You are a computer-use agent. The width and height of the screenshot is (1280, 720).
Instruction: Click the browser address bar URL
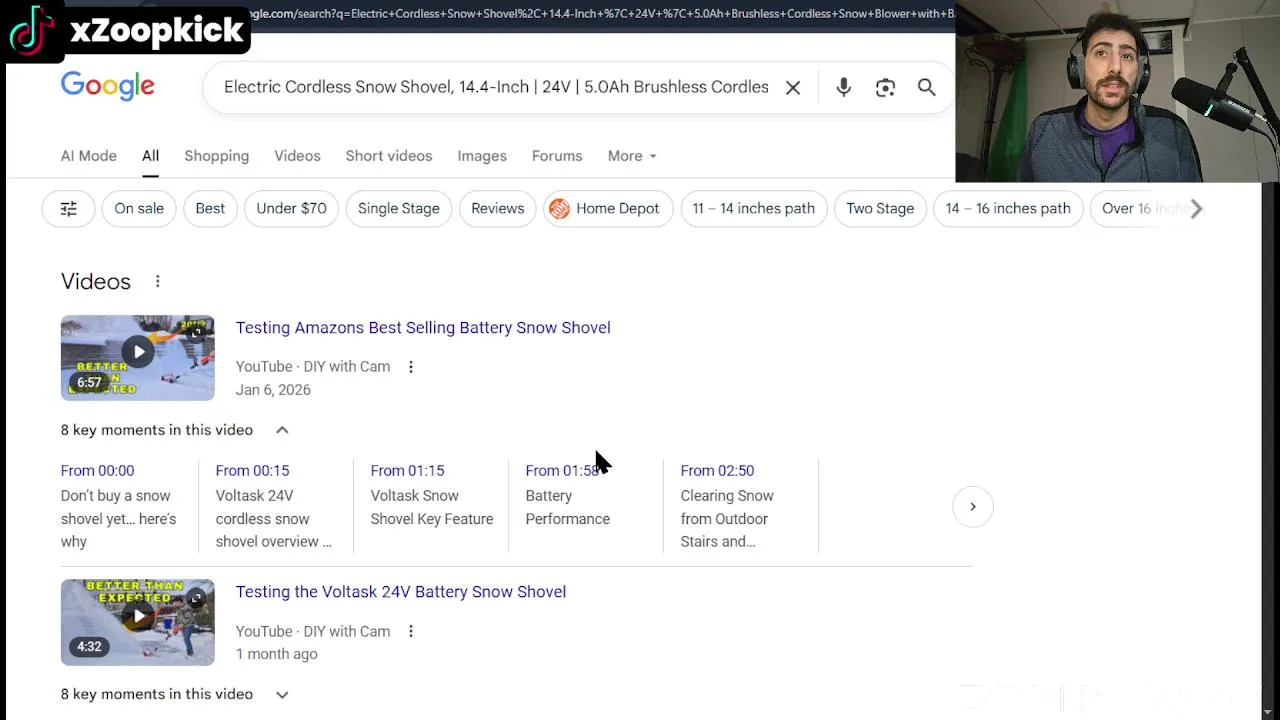click(x=600, y=13)
